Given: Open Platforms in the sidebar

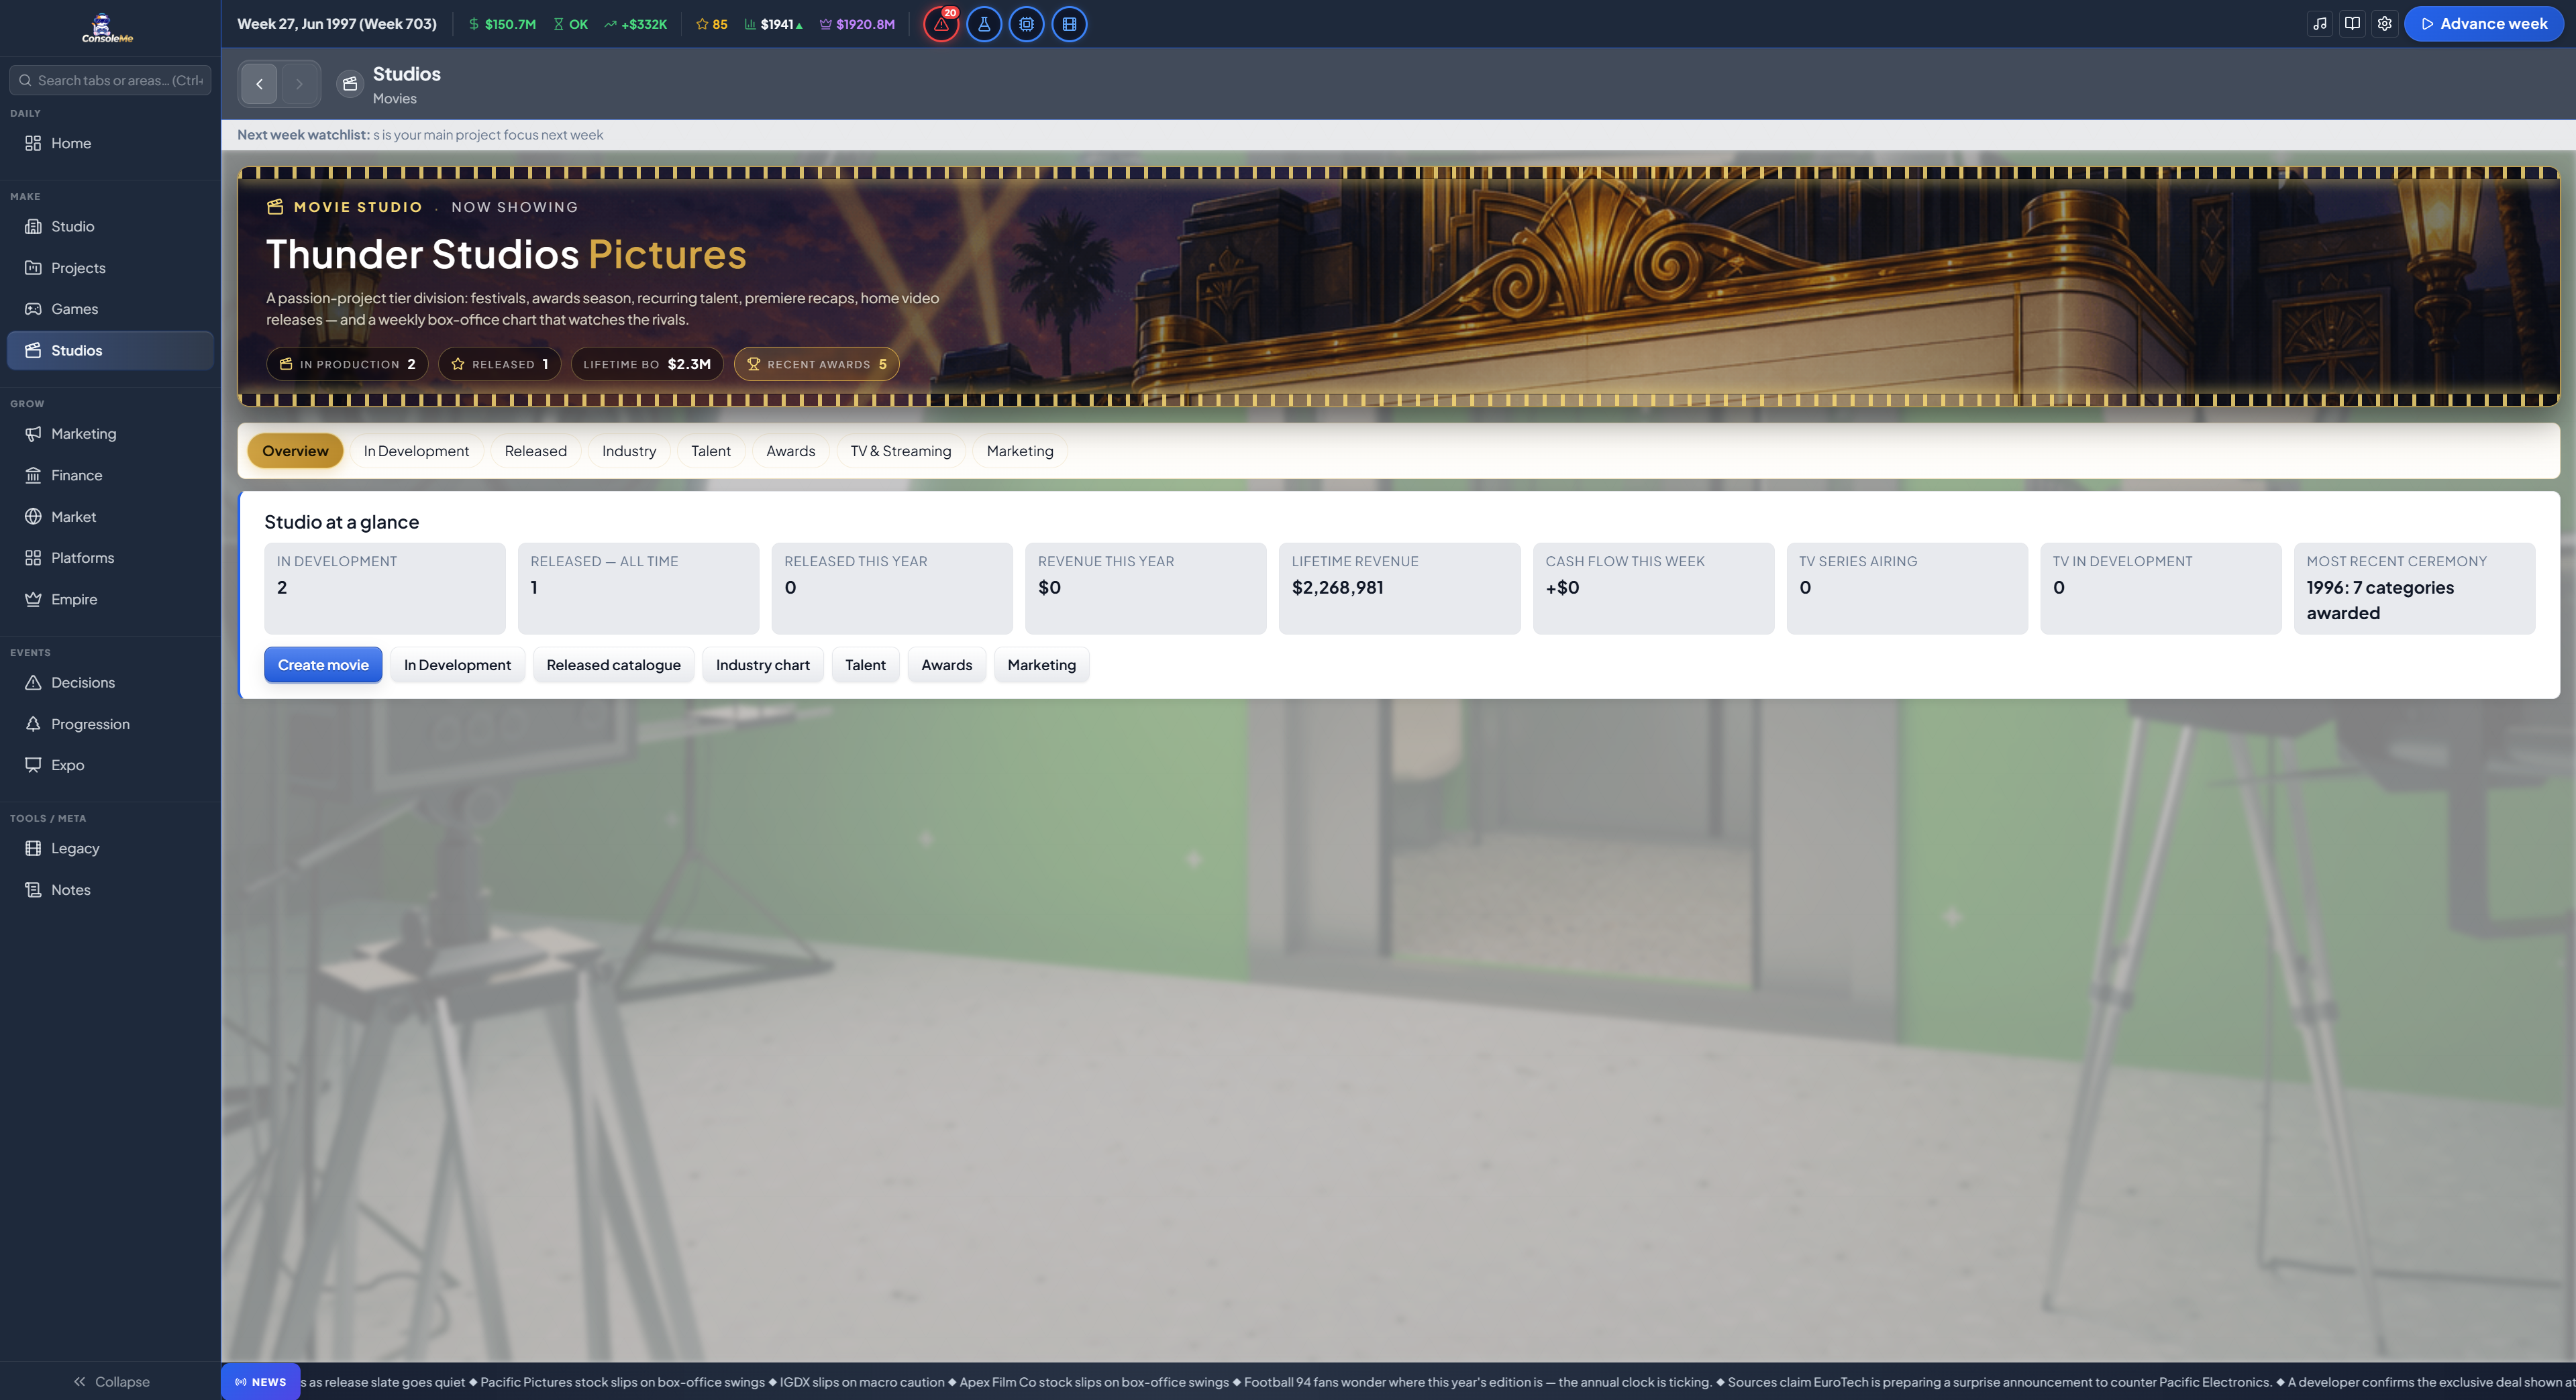Looking at the screenshot, I should 110,558.
